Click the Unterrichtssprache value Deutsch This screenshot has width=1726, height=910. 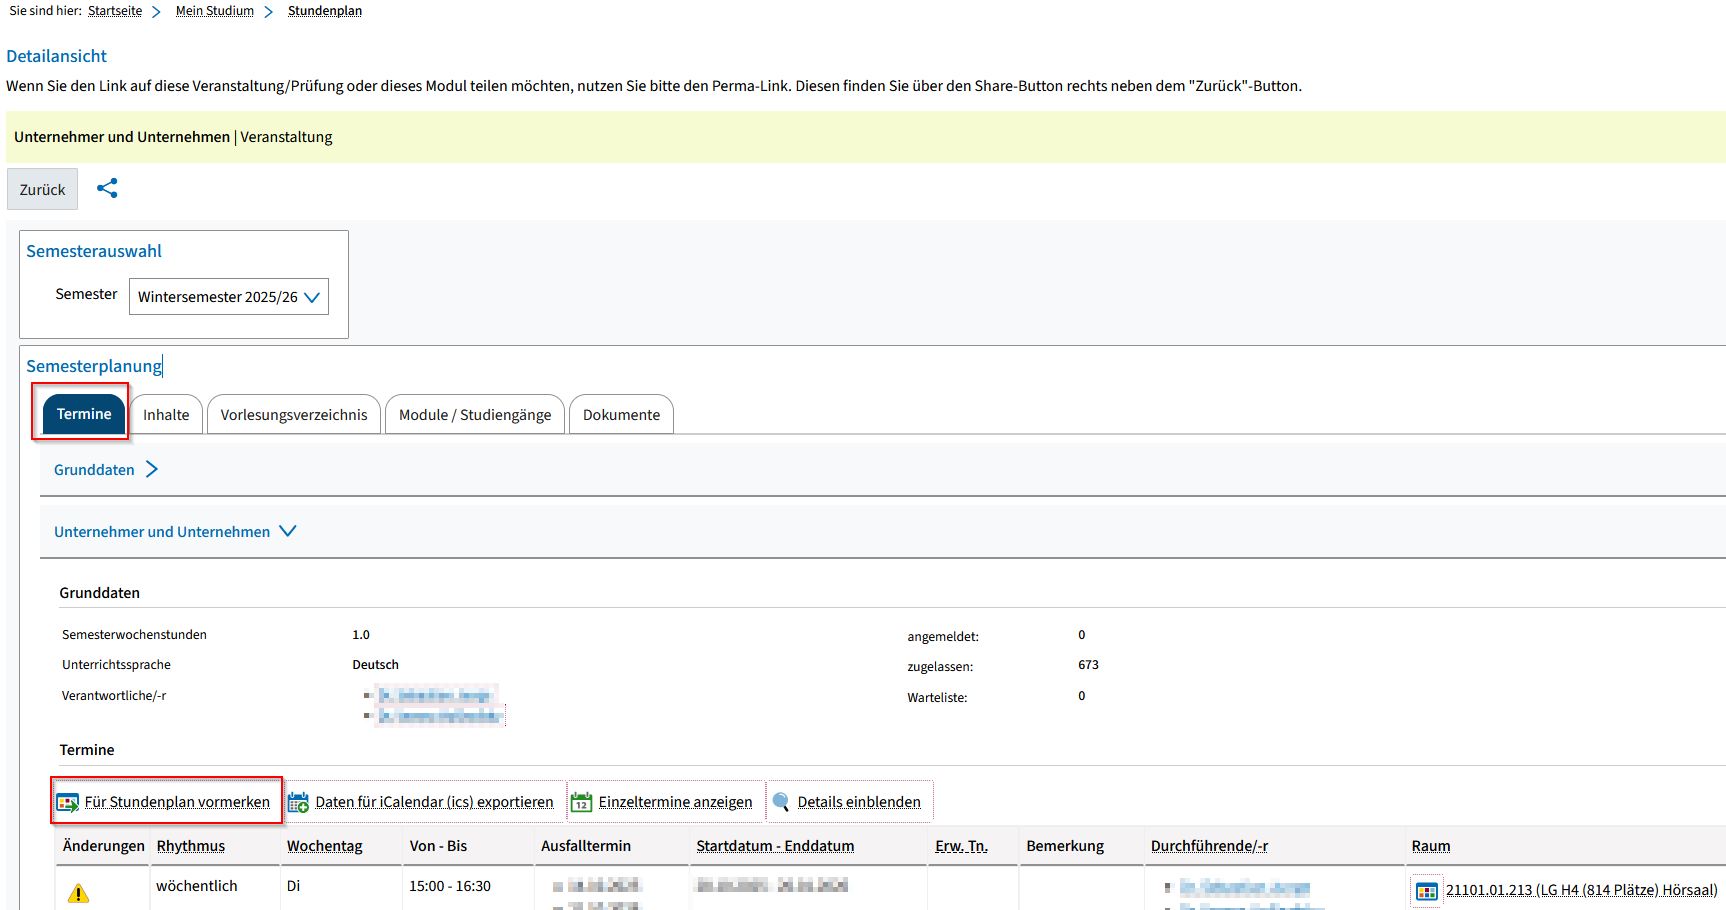[x=375, y=665]
